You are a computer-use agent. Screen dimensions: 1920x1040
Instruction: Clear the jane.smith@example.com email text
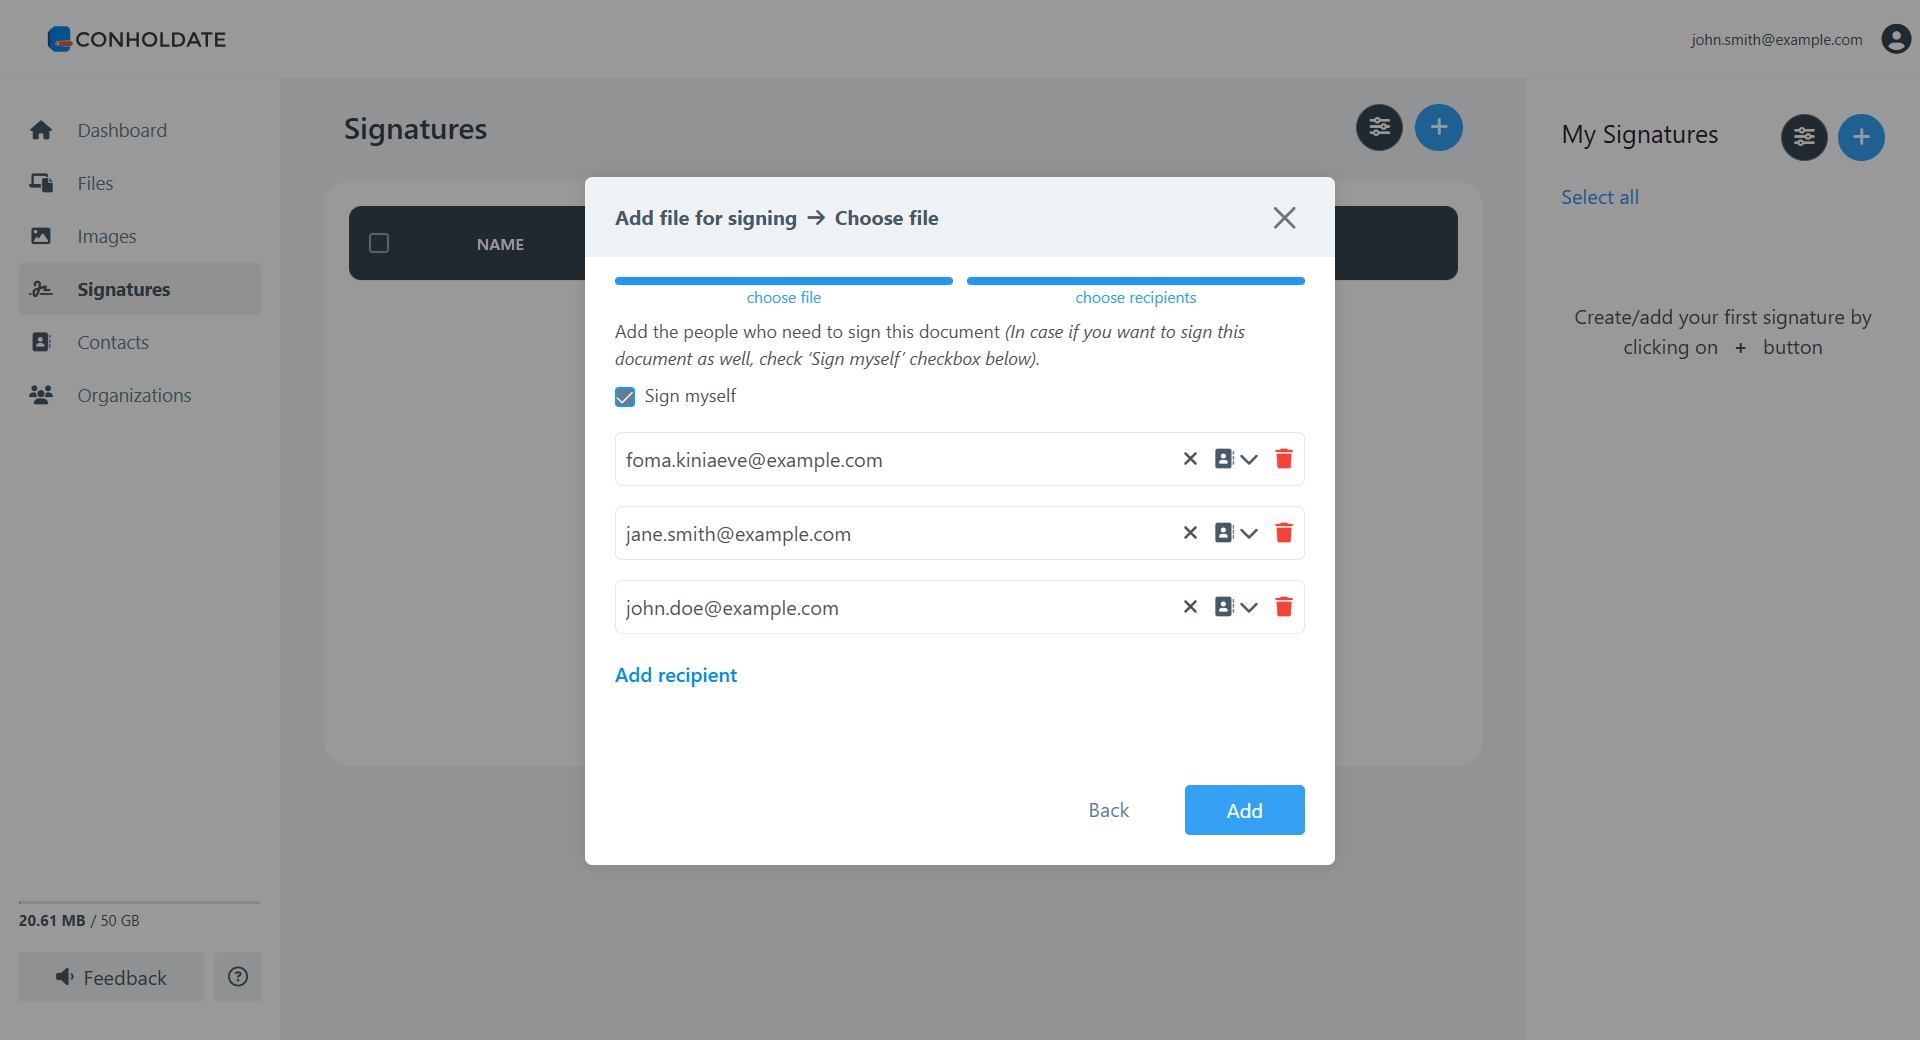point(1190,533)
